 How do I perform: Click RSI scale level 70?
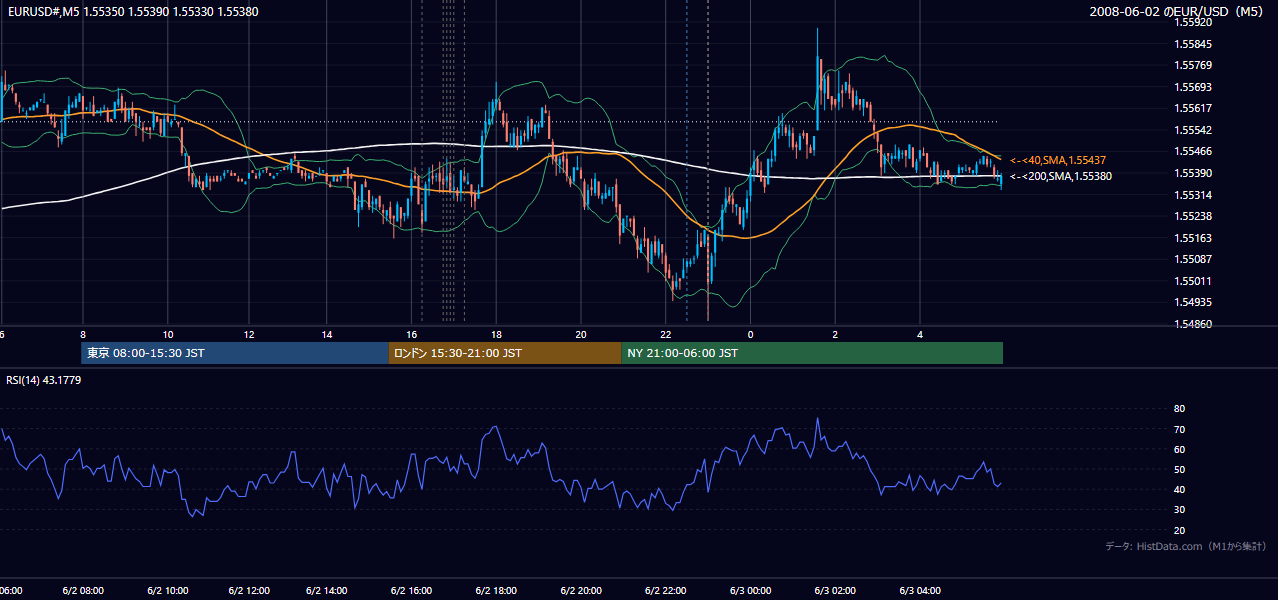1179,429
